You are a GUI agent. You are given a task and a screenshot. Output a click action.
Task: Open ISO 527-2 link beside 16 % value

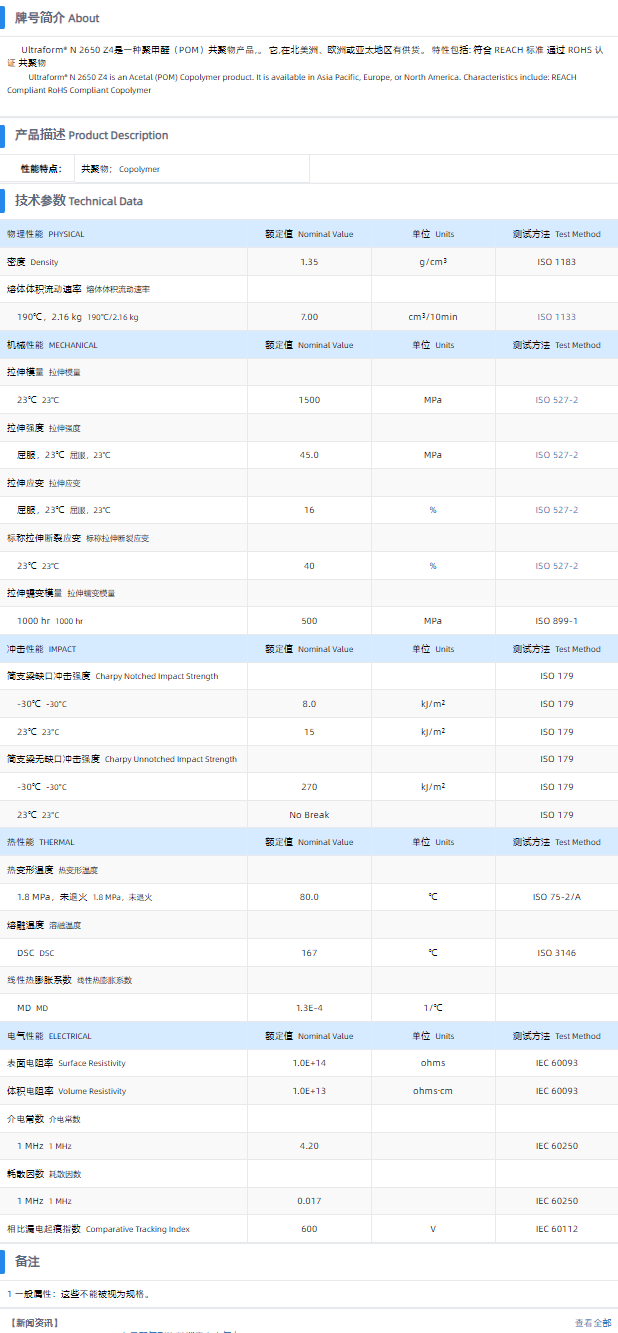pos(556,510)
